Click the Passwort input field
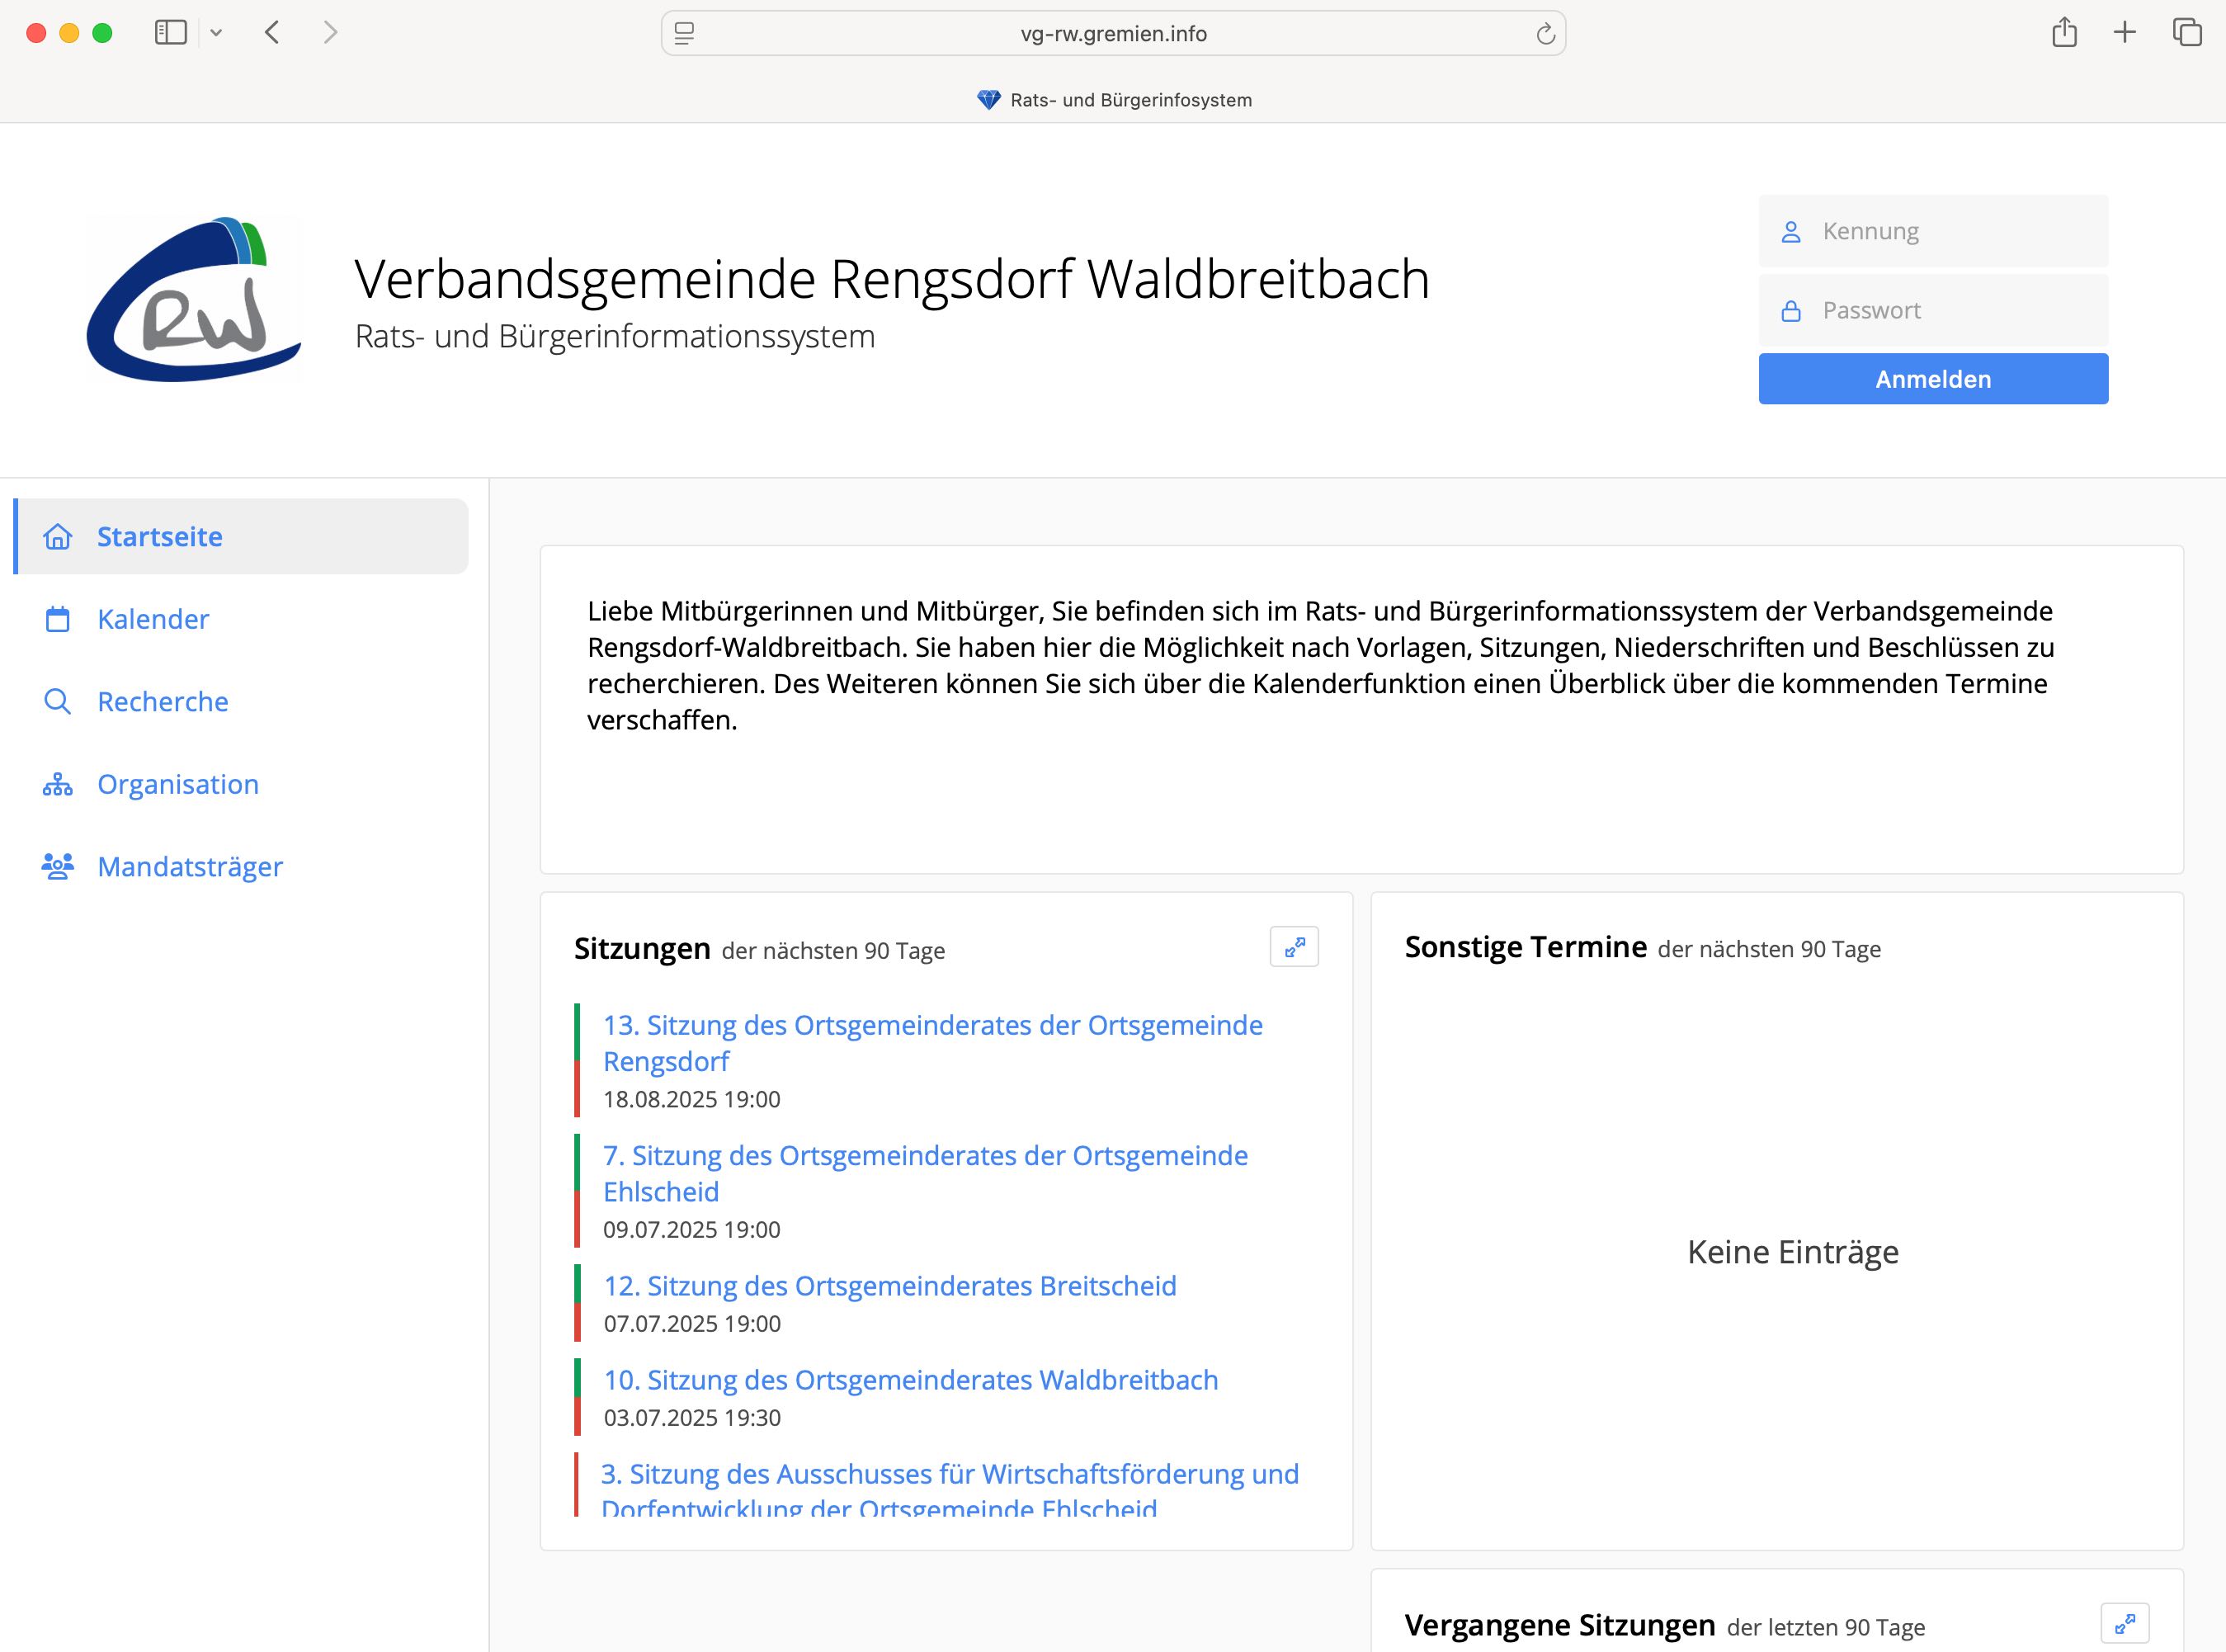Image resolution: width=2226 pixels, height=1652 pixels. pos(1933,310)
